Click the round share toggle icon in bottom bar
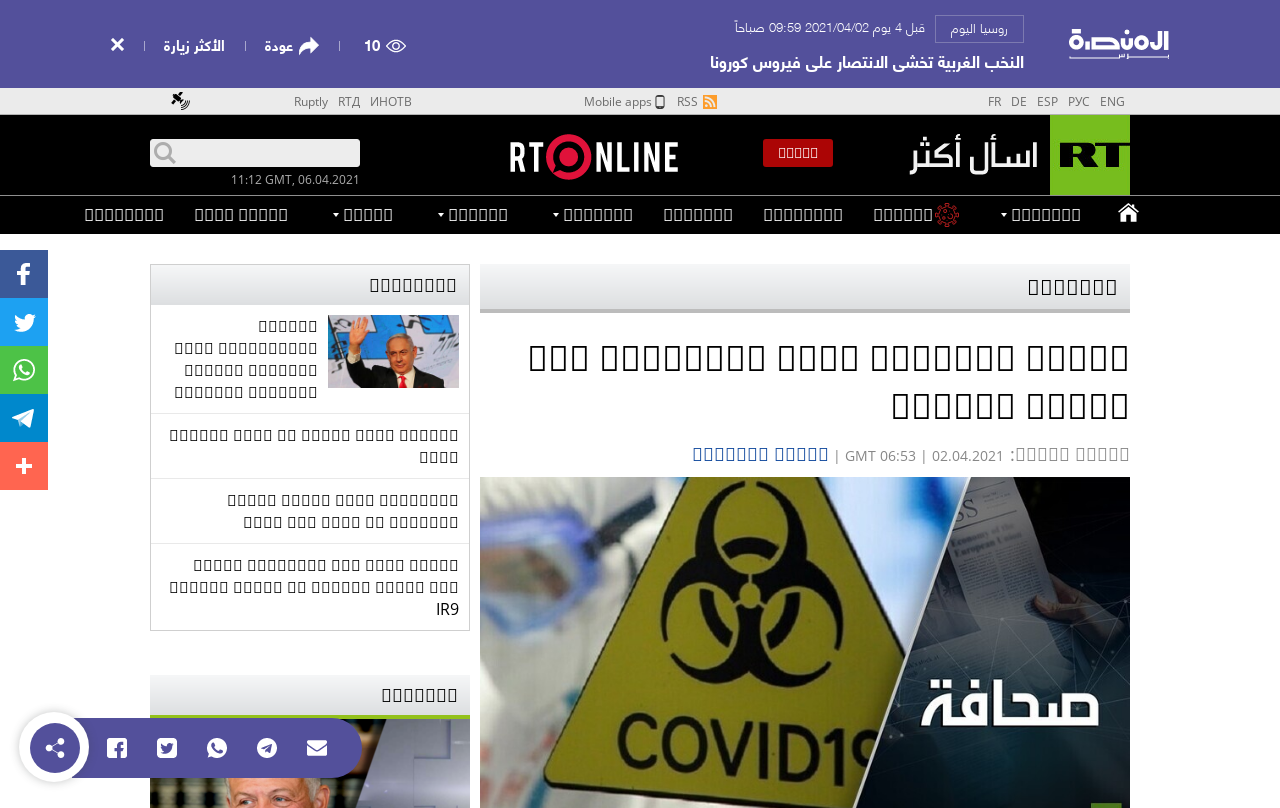The height and width of the screenshot is (808, 1280). click(x=55, y=748)
